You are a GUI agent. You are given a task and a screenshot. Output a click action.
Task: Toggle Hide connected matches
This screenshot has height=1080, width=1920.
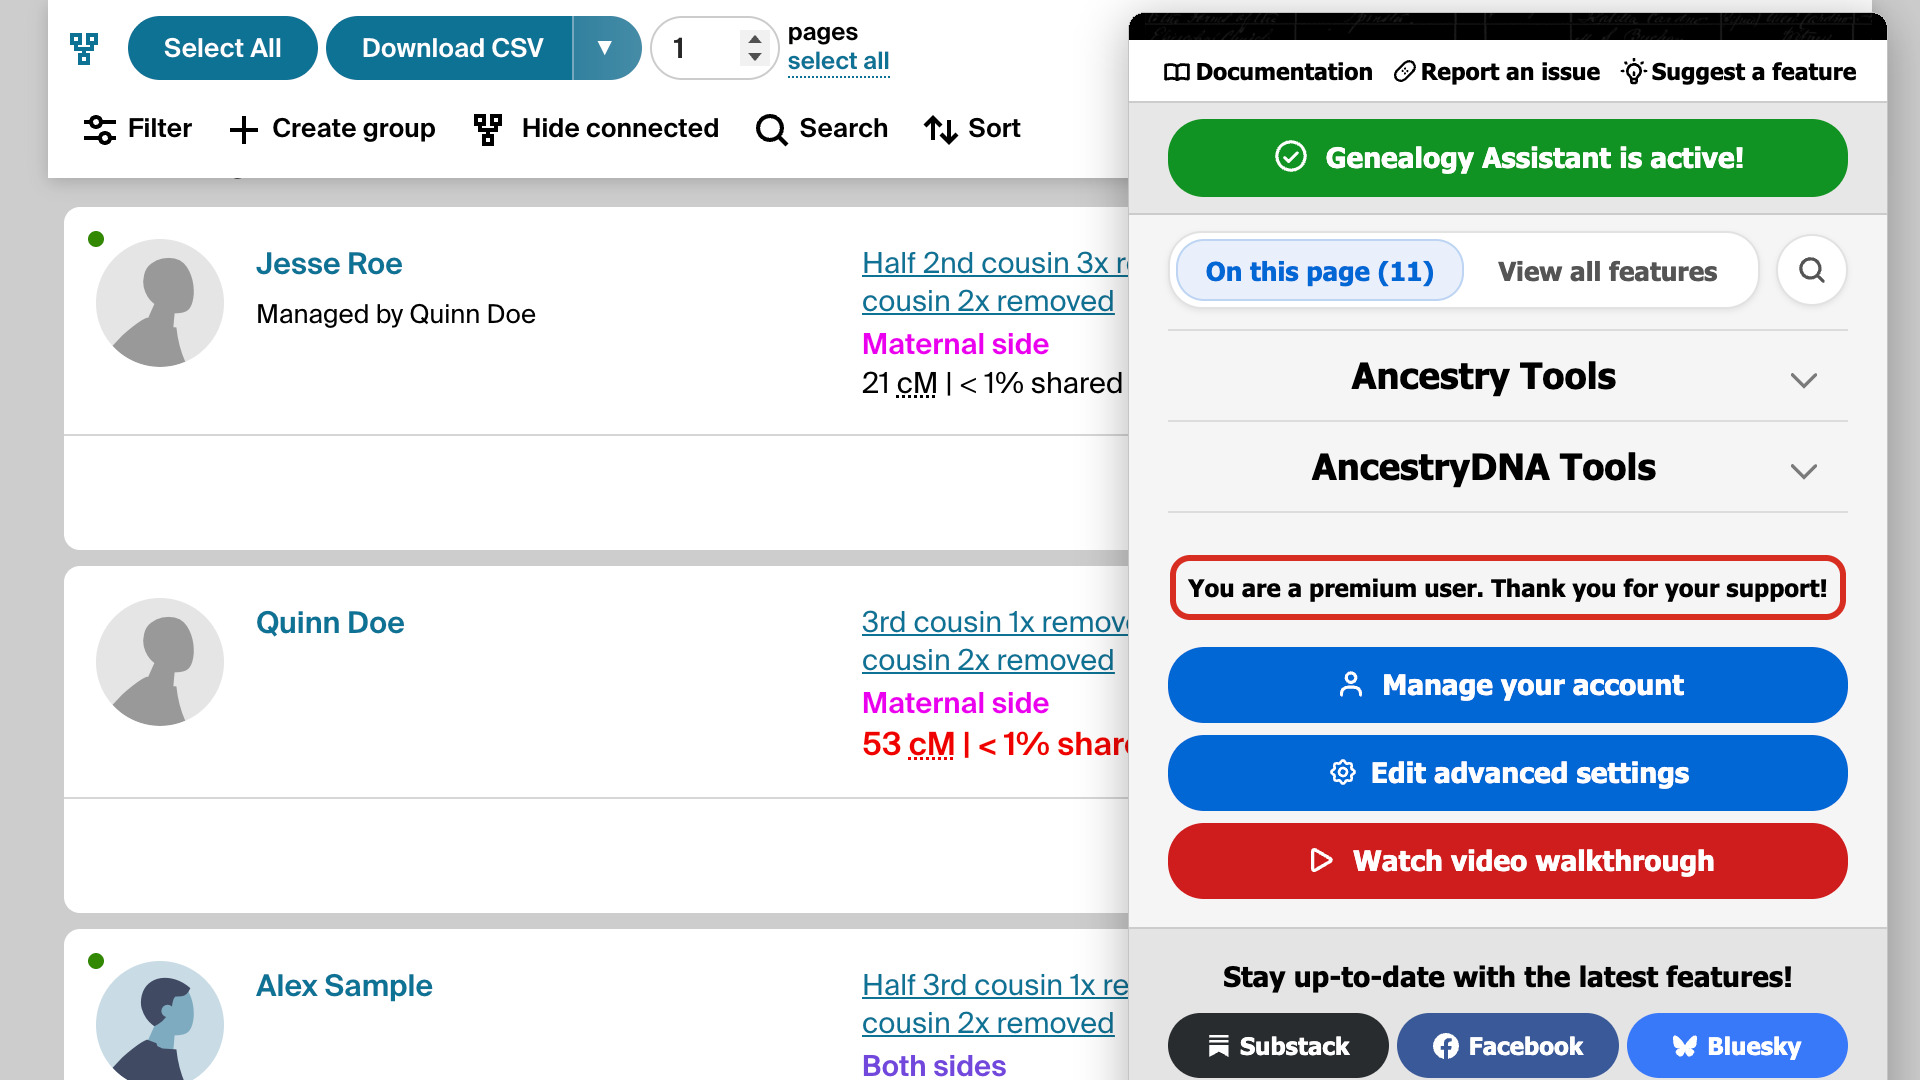596,129
